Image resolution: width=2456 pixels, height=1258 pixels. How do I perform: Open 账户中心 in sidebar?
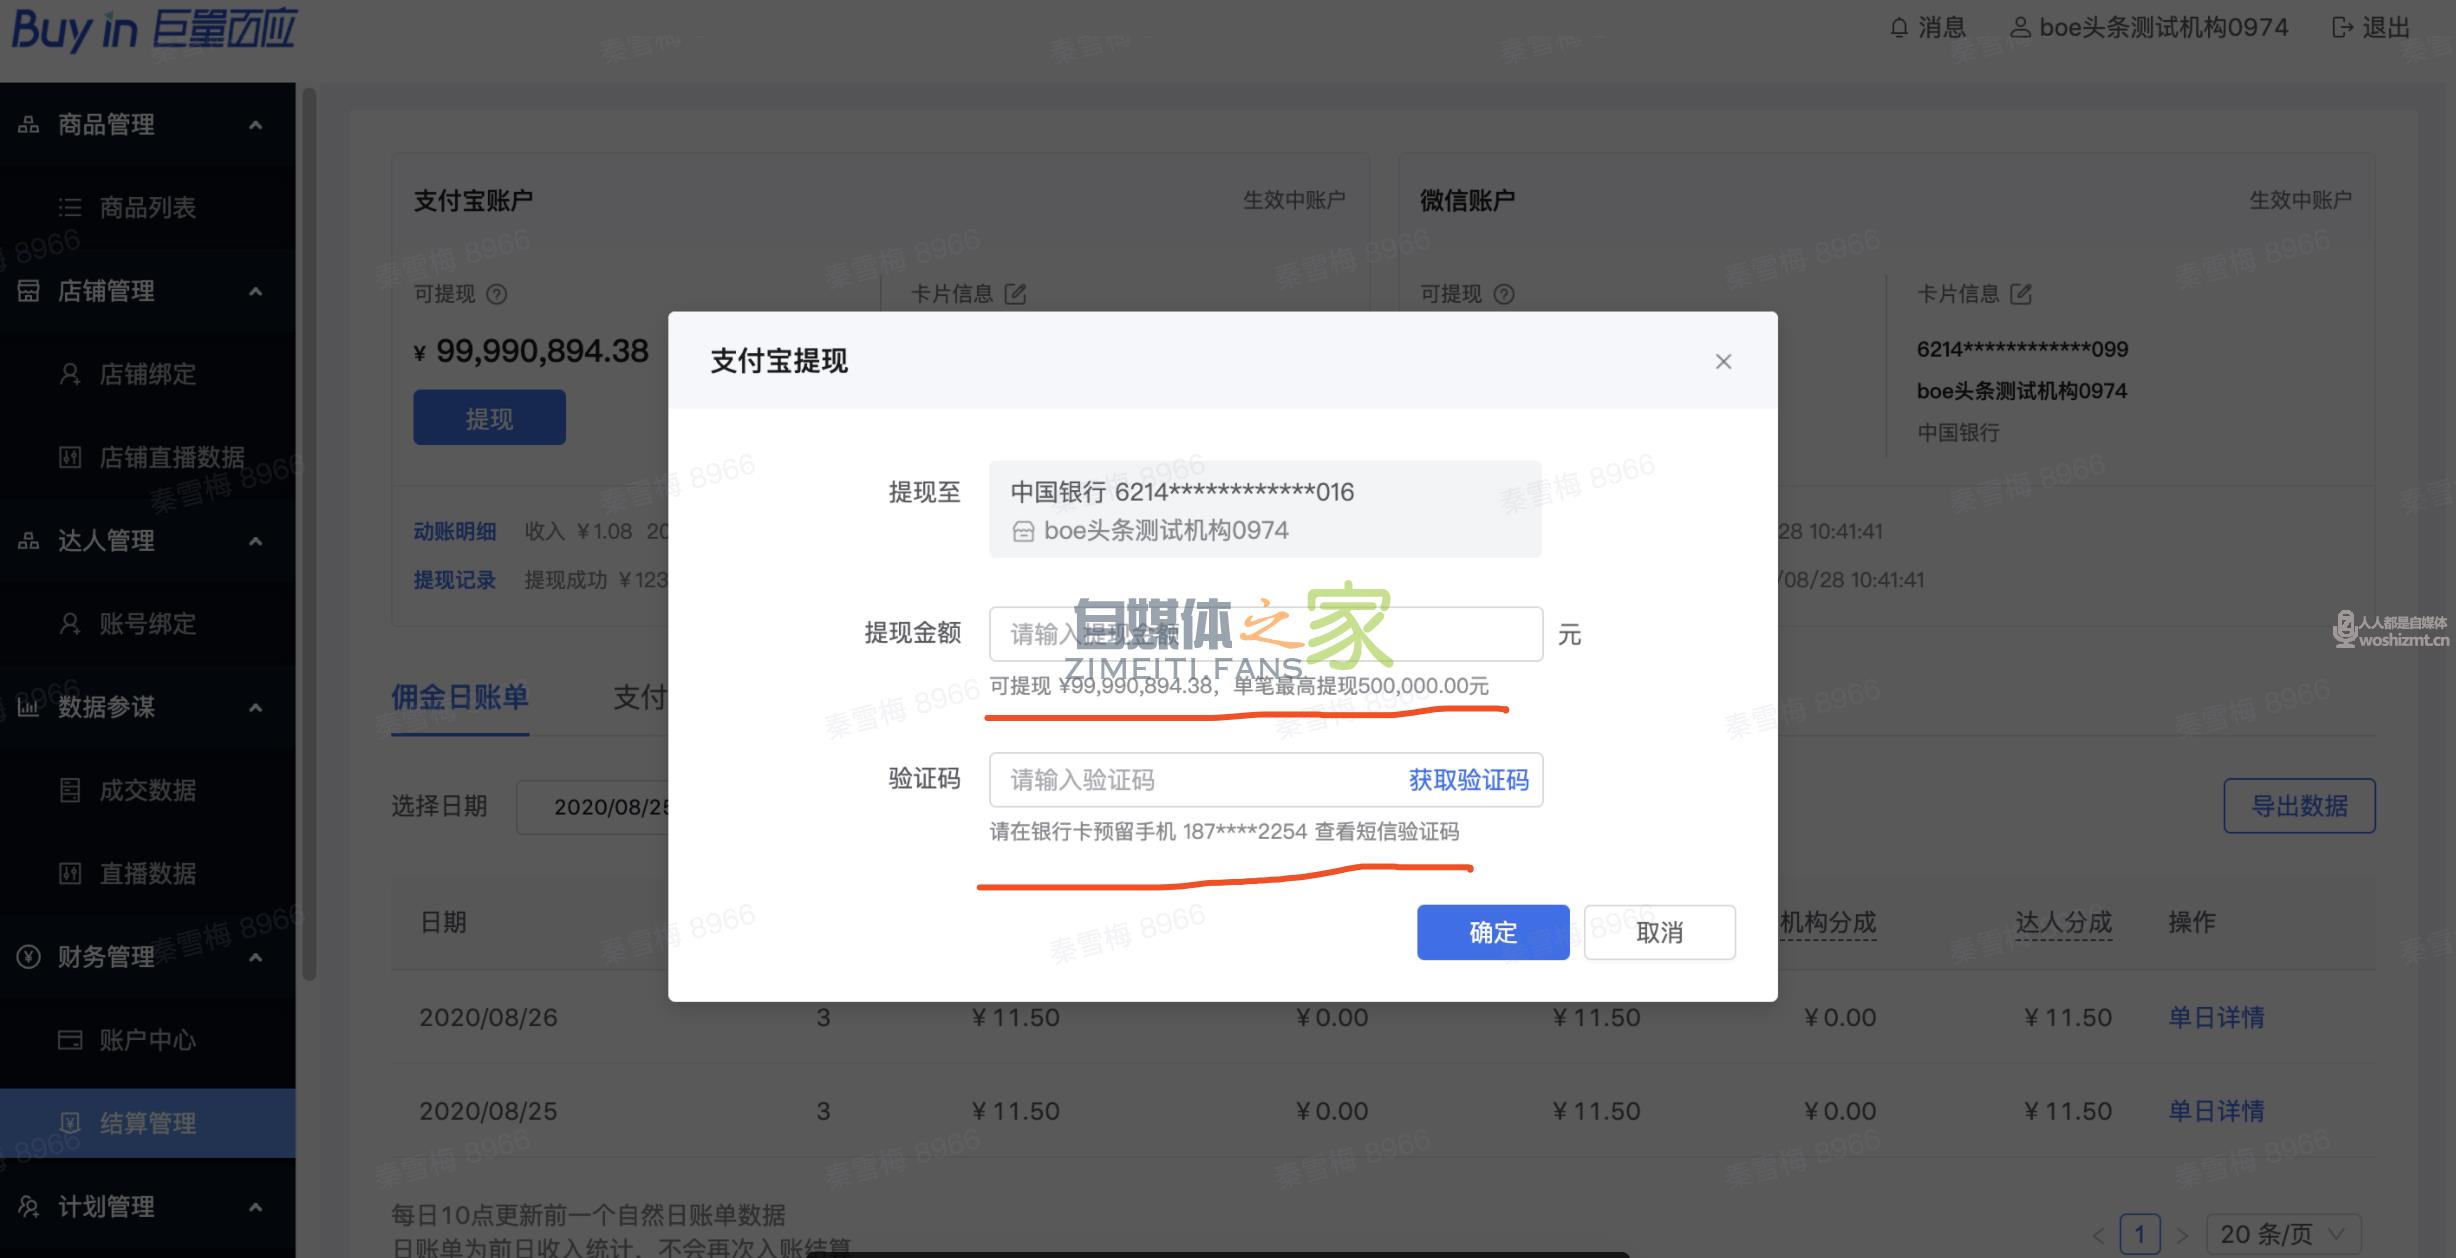click(147, 1040)
